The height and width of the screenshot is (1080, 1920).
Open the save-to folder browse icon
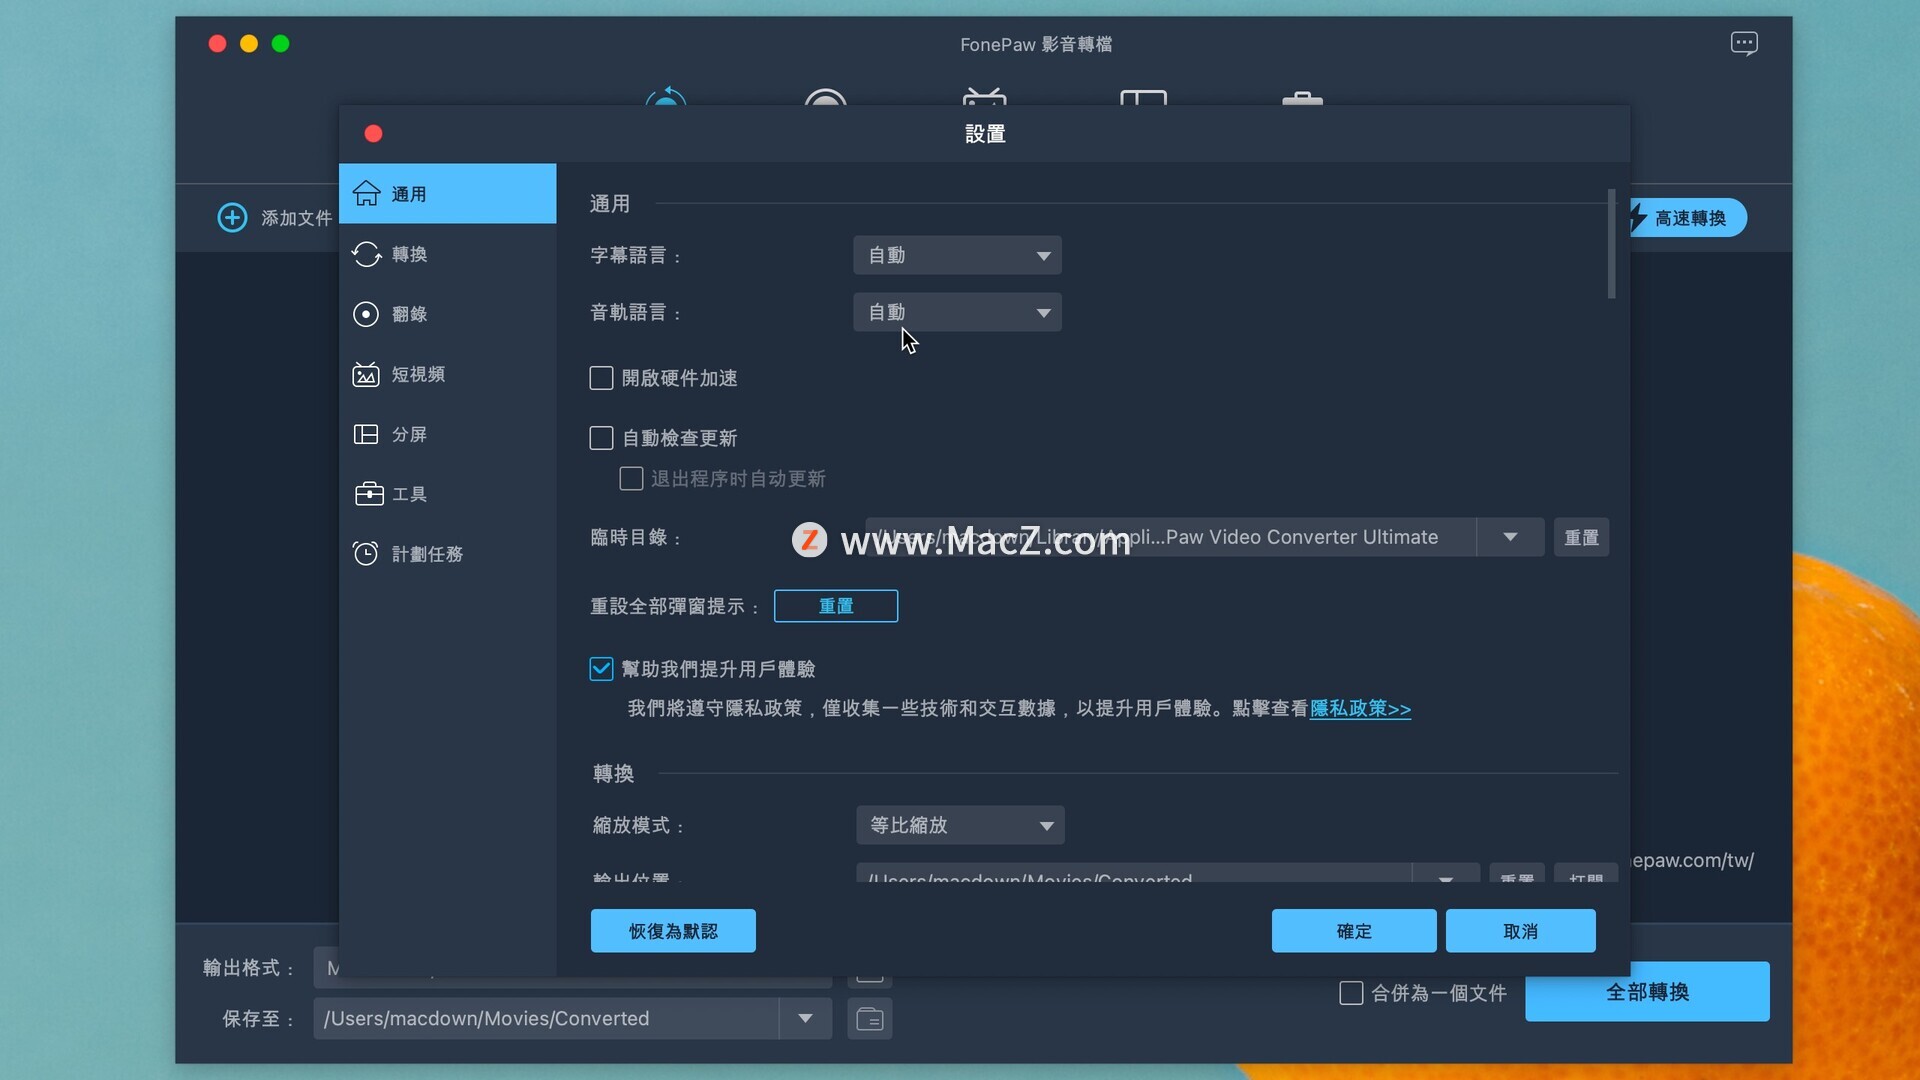click(x=870, y=1019)
